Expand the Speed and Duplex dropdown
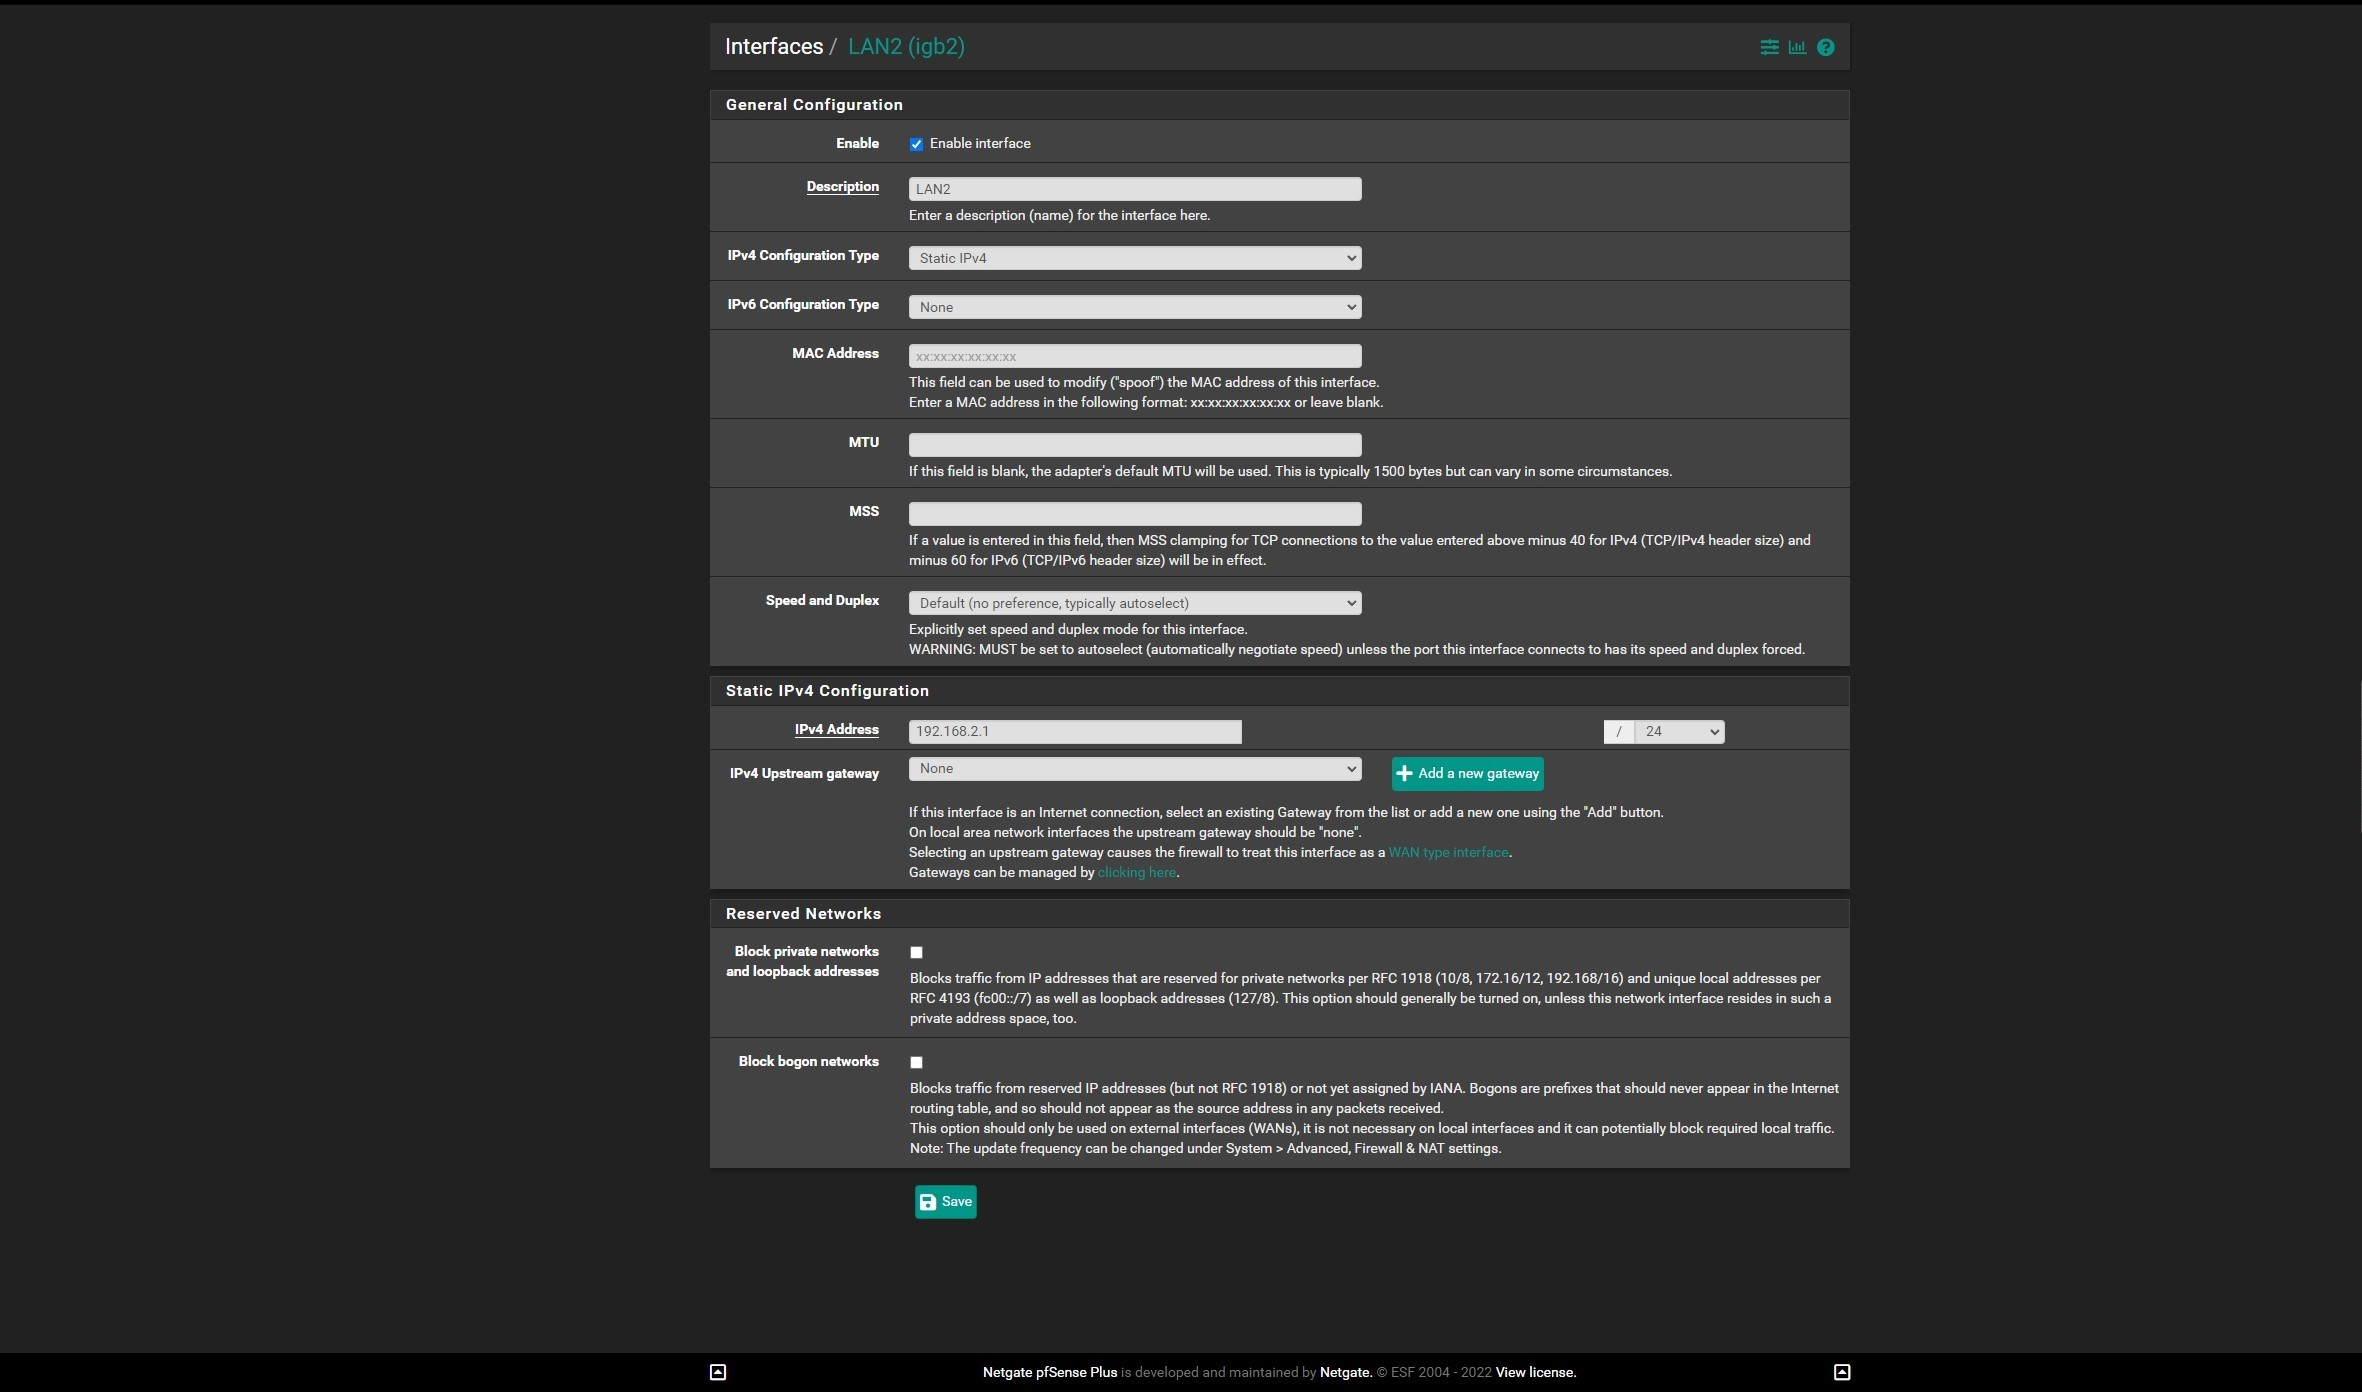 coord(1134,603)
